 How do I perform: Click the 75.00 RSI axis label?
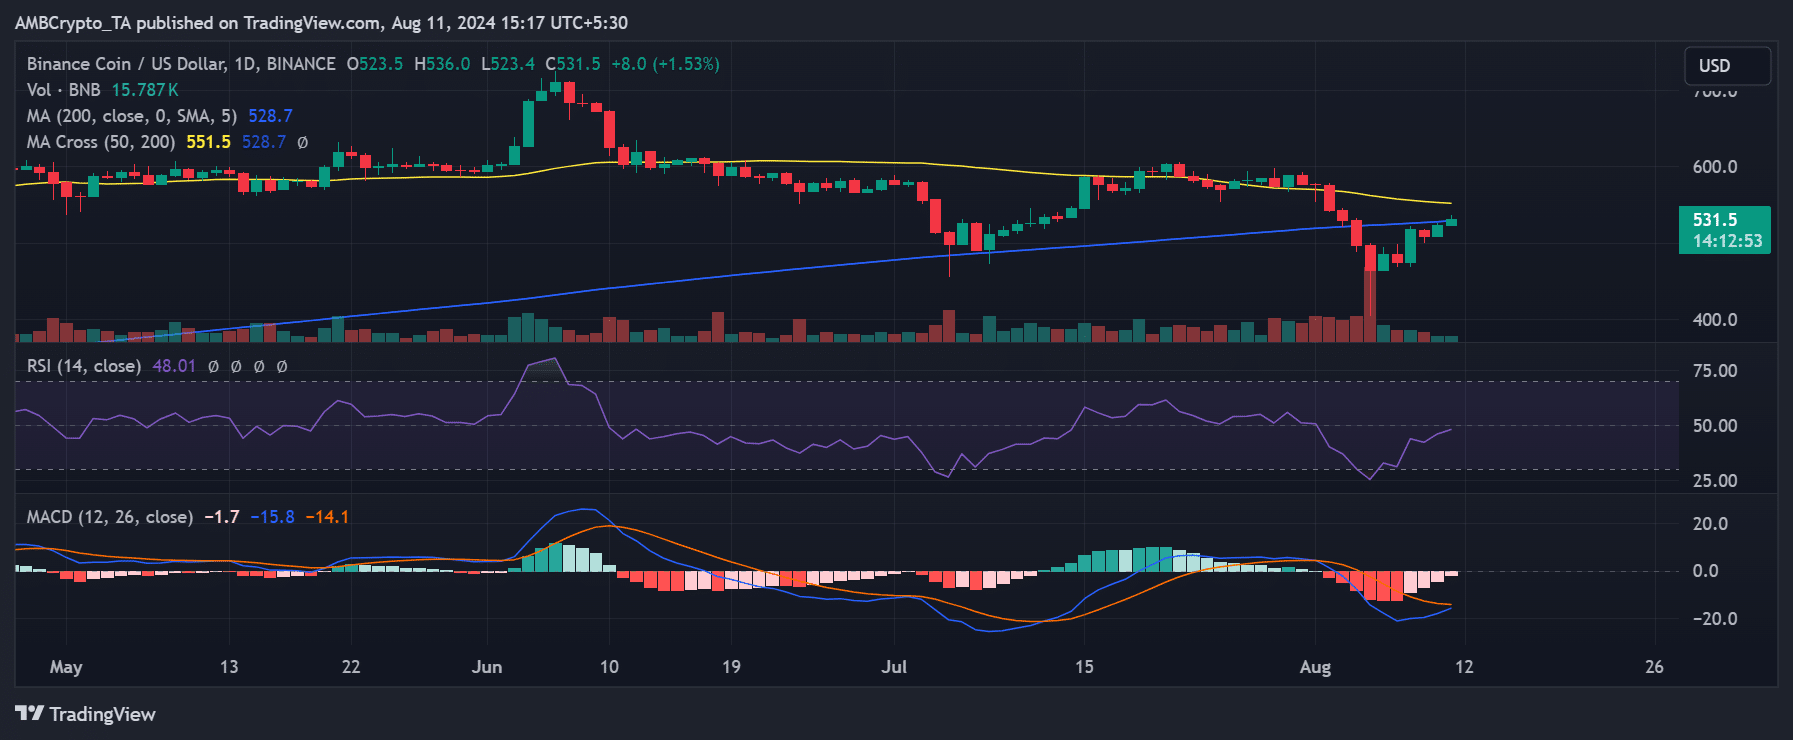point(1714,371)
